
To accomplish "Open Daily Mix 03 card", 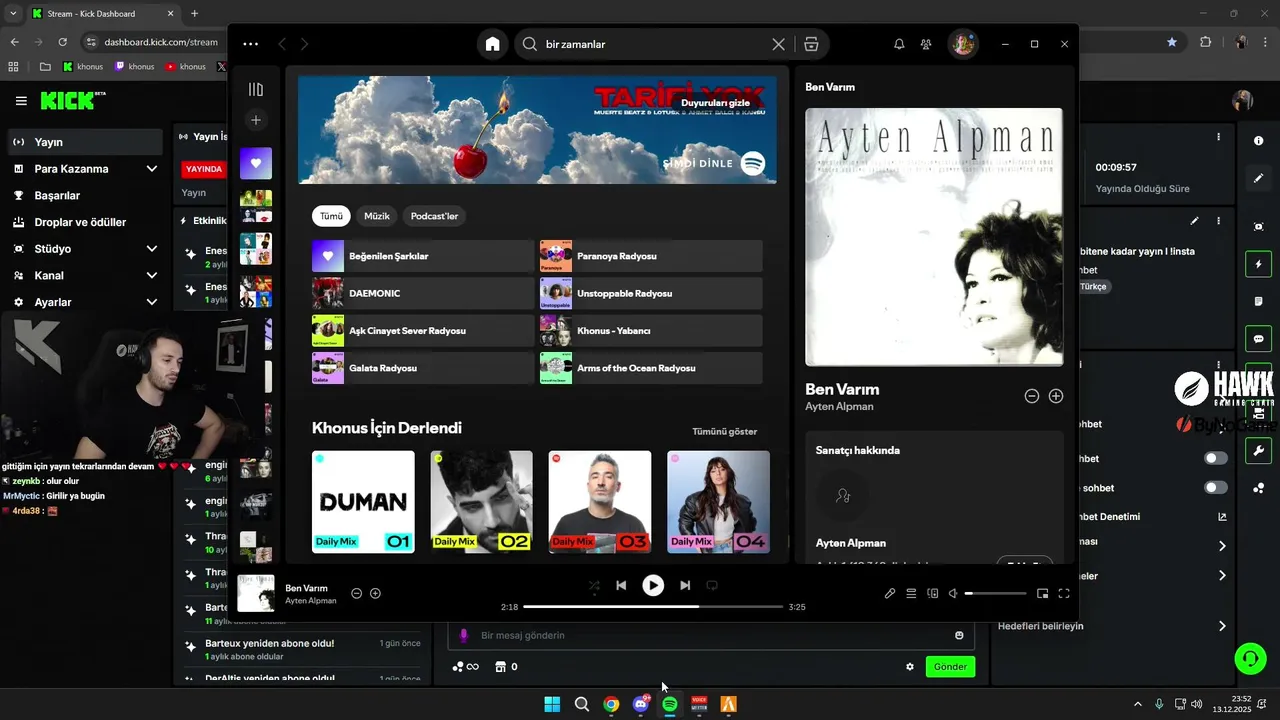I will point(600,501).
